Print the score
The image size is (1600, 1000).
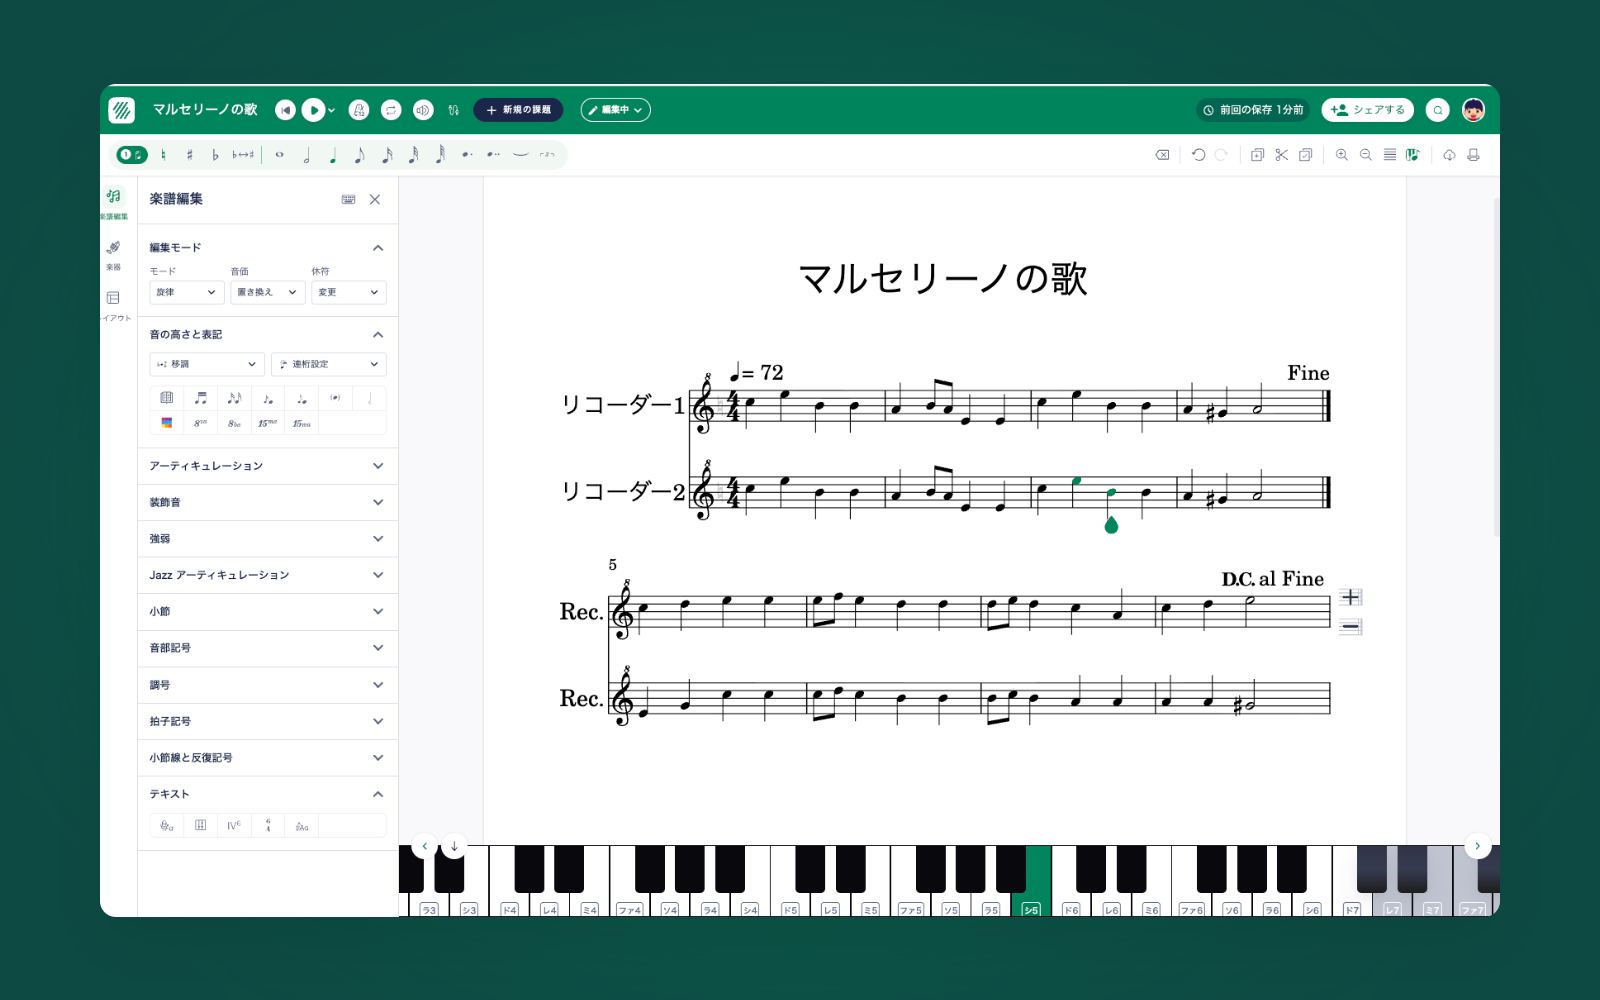tap(1473, 155)
